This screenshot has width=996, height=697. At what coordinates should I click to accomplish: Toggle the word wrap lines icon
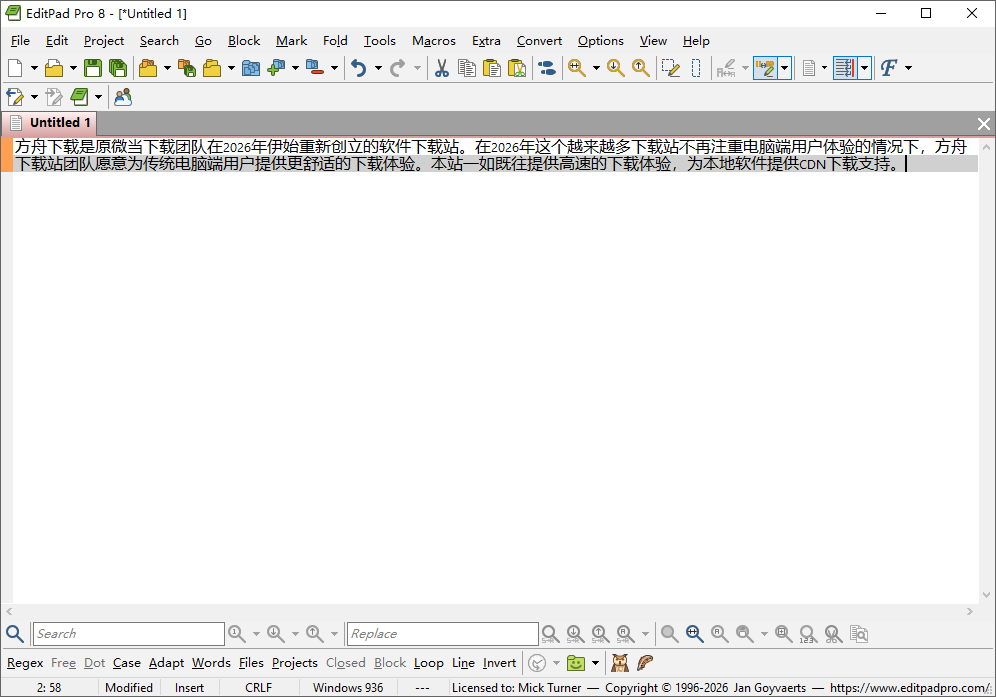[845, 68]
